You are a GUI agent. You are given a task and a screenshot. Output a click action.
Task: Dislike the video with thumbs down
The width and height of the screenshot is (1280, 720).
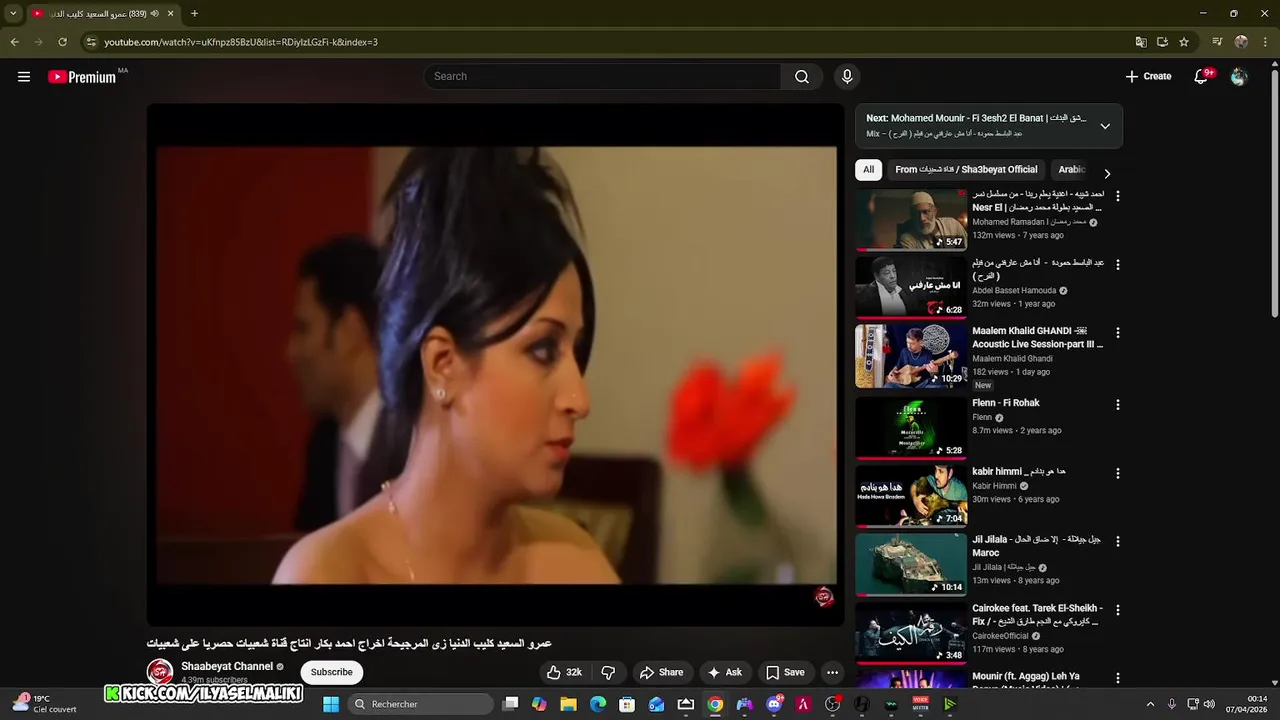[x=608, y=673]
